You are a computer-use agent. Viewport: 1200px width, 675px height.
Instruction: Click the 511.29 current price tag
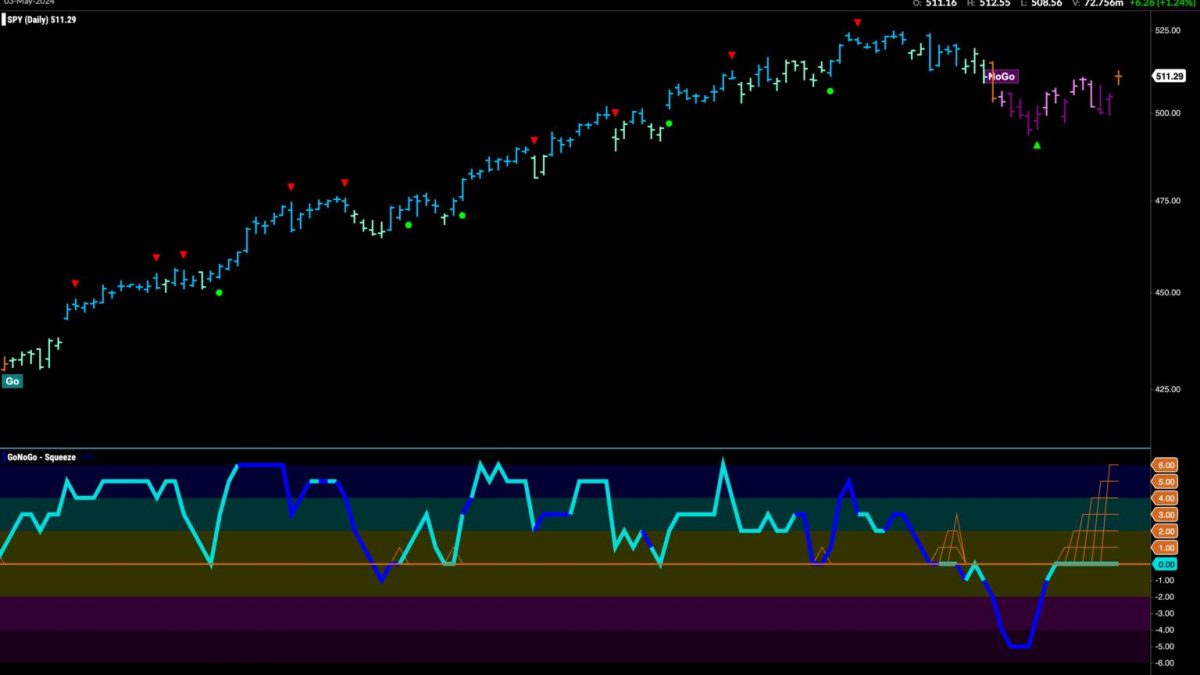[1169, 76]
